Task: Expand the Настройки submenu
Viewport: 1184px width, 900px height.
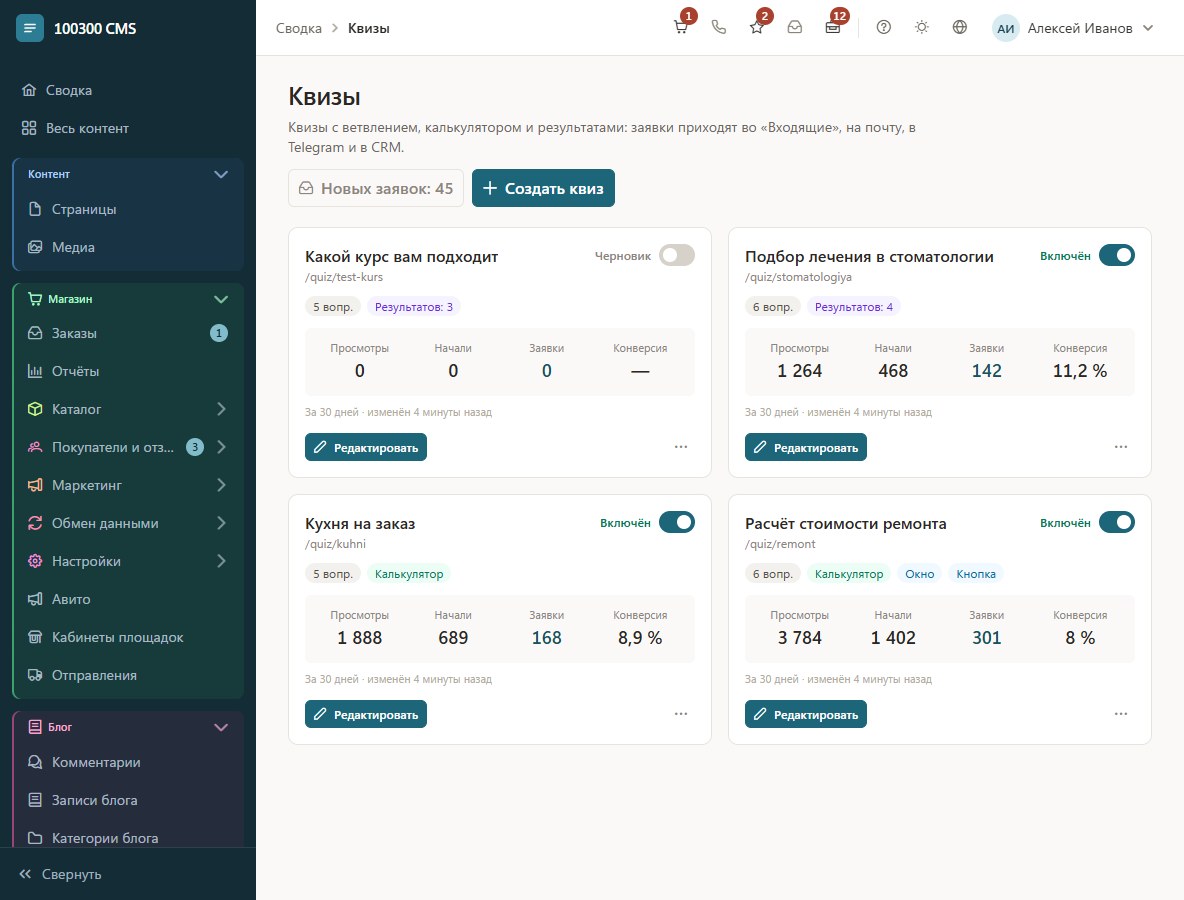Action: click(x=221, y=561)
